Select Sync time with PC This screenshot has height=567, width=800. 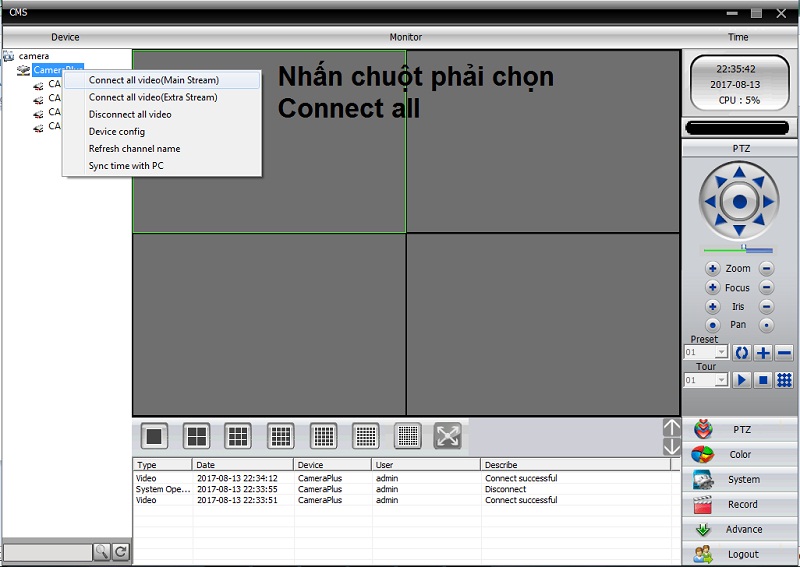pos(162,166)
